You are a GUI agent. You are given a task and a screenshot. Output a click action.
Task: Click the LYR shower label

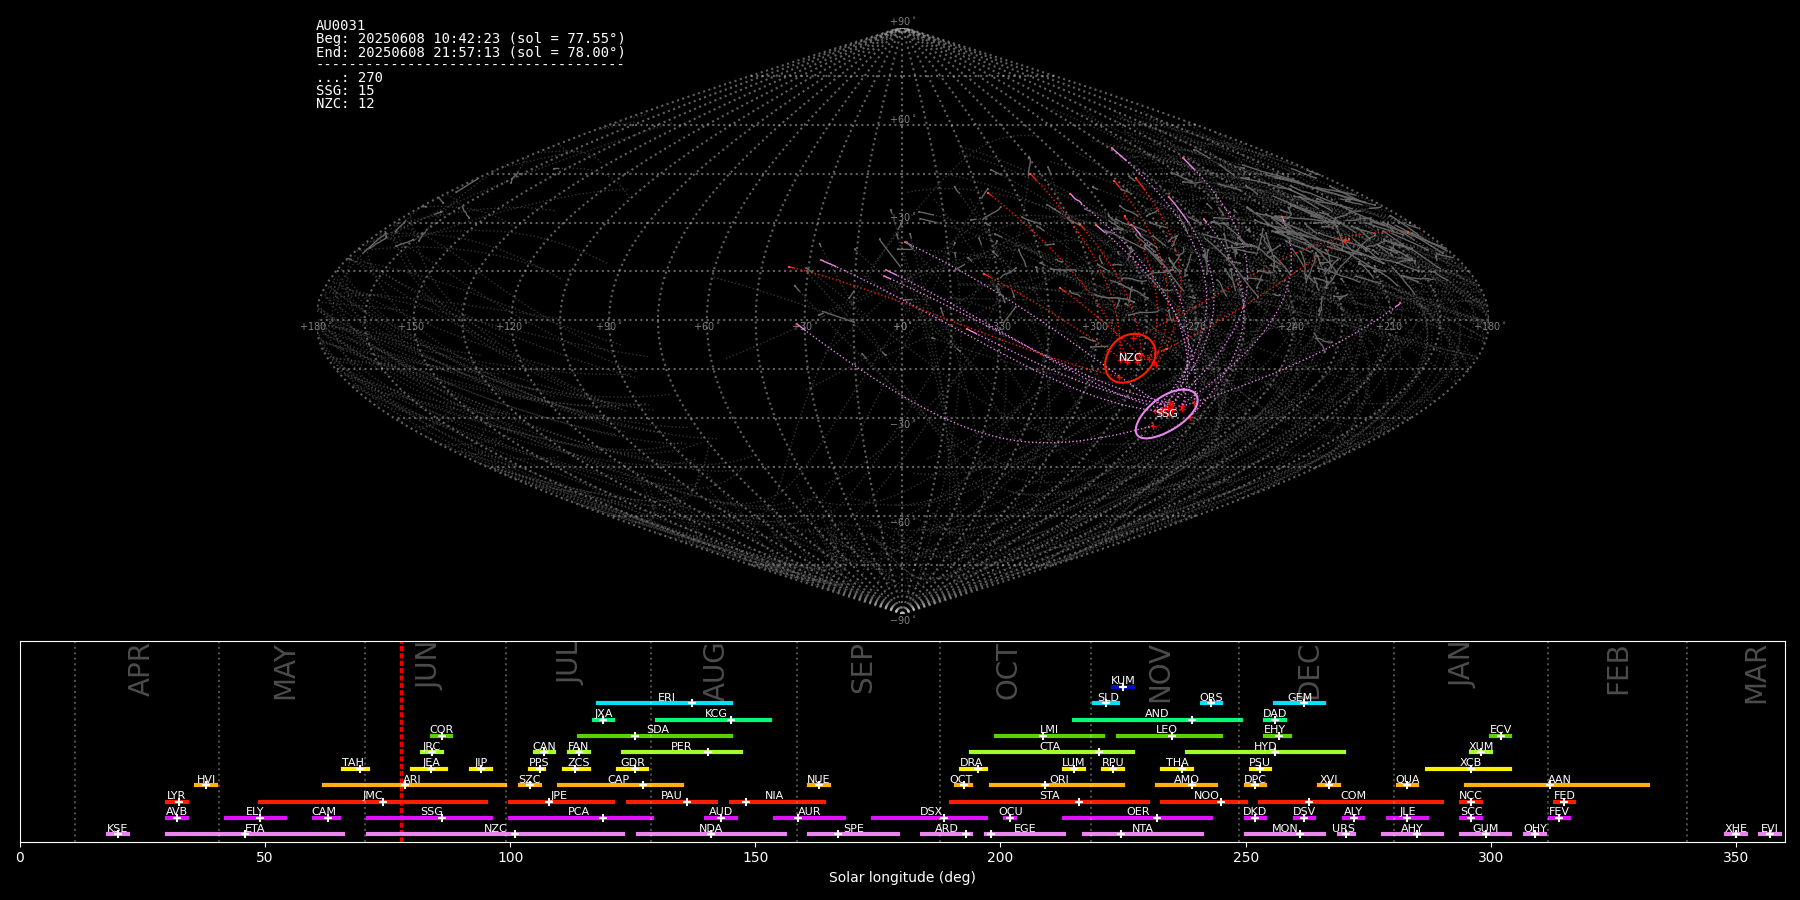(176, 796)
